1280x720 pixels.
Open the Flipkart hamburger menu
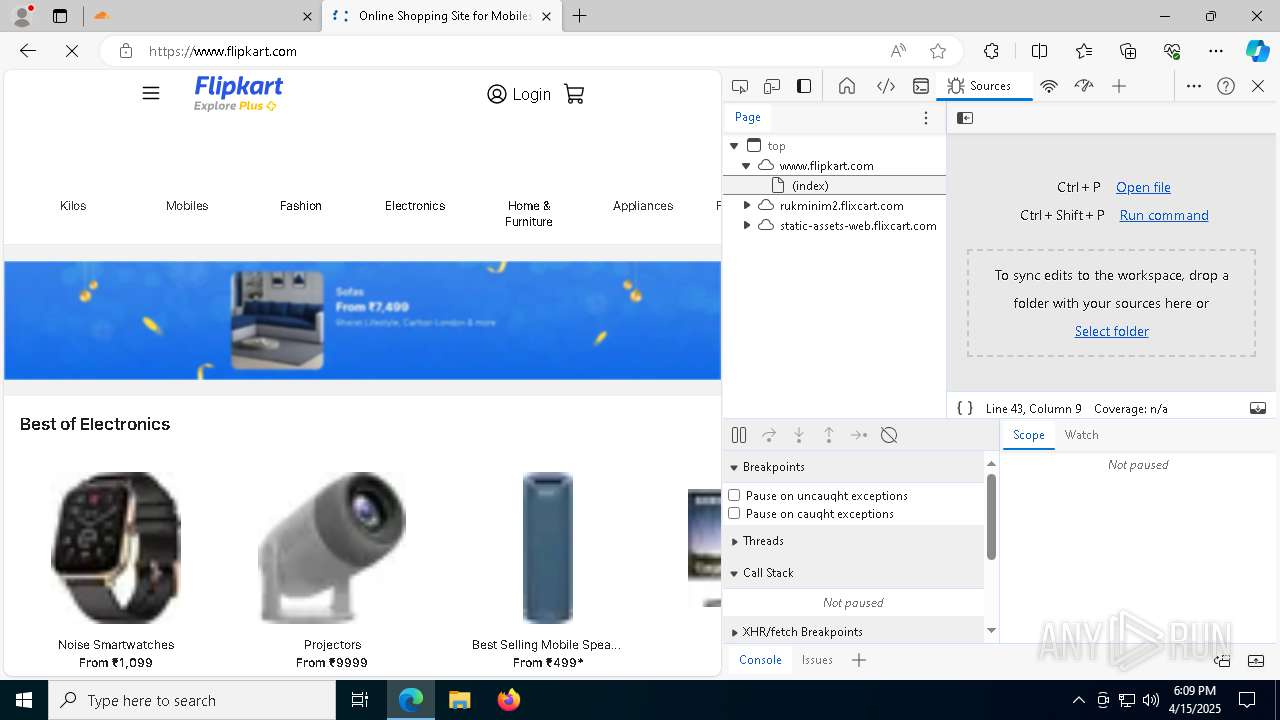point(151,93)
